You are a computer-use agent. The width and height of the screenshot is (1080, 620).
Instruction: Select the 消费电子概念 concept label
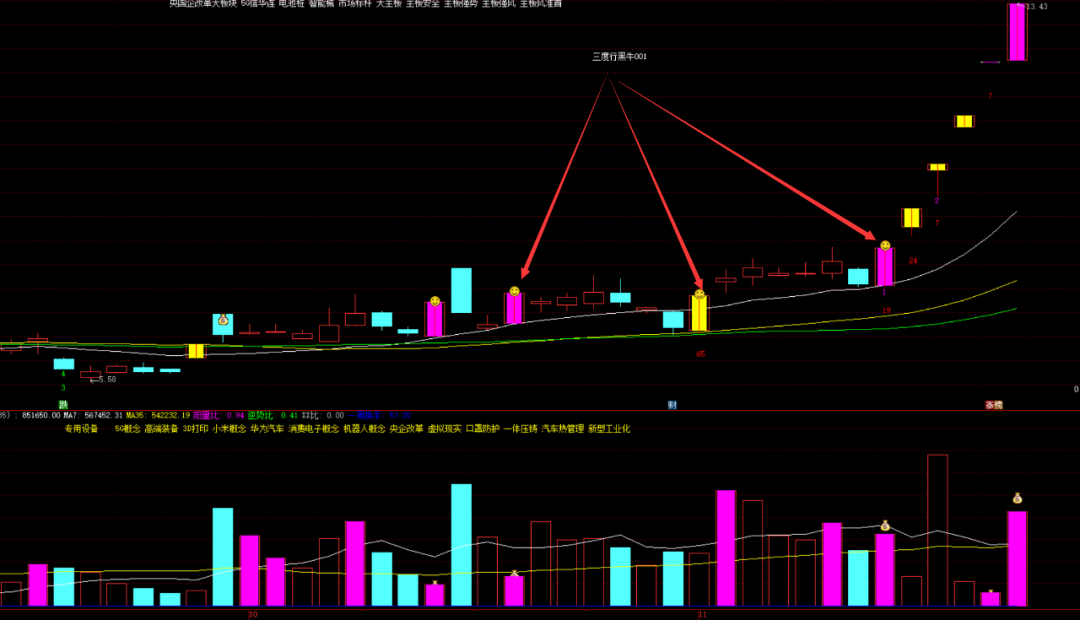pyautogui.click(x=313, y=428)
